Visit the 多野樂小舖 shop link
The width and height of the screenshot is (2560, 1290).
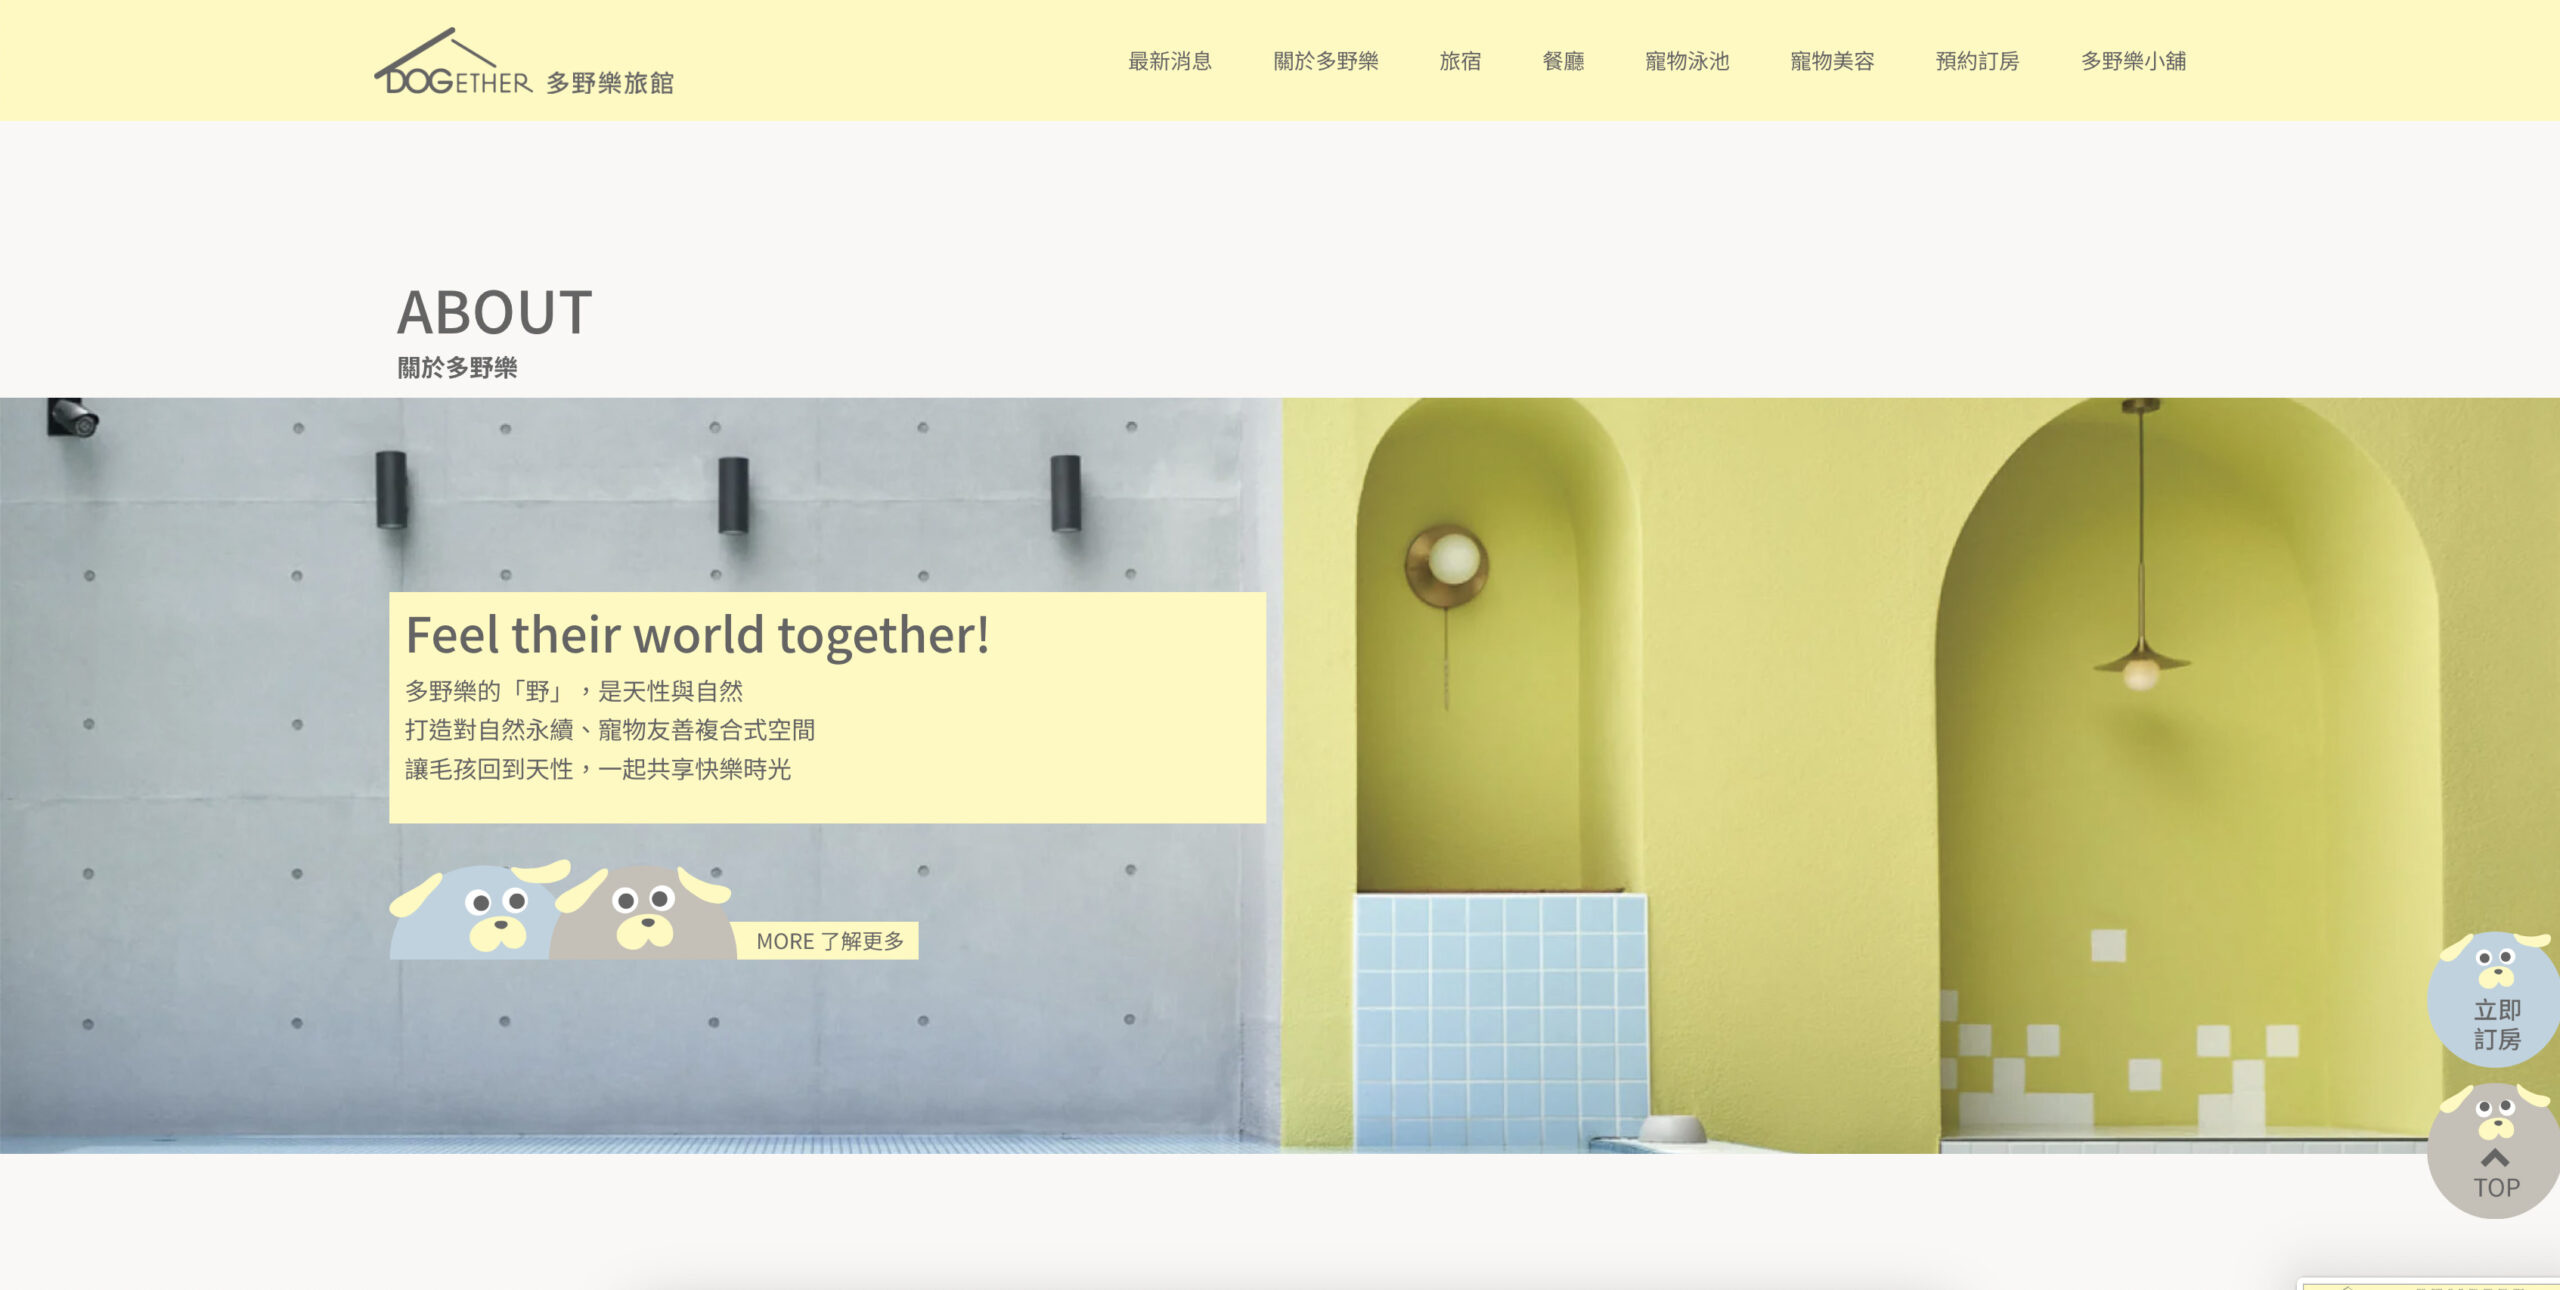pos(2134,61)
